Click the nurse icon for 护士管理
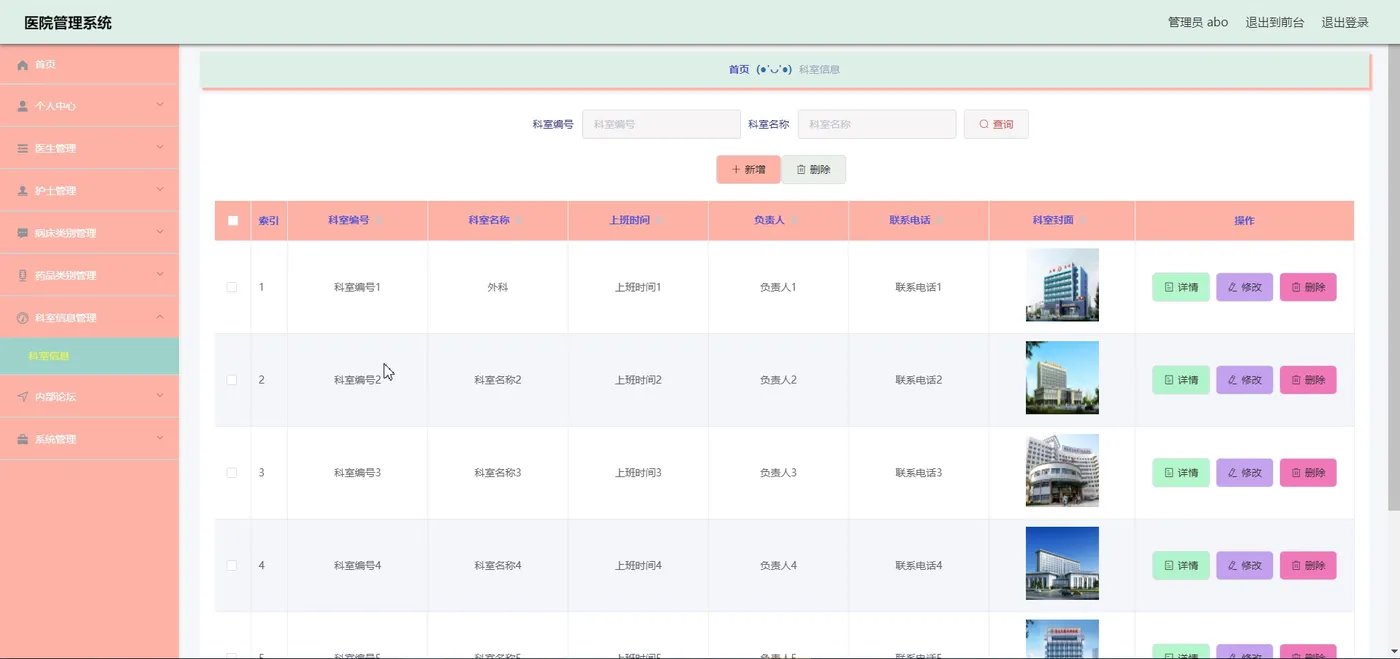This screenshot has width=1400, height=659. click(x=23, y=191)
